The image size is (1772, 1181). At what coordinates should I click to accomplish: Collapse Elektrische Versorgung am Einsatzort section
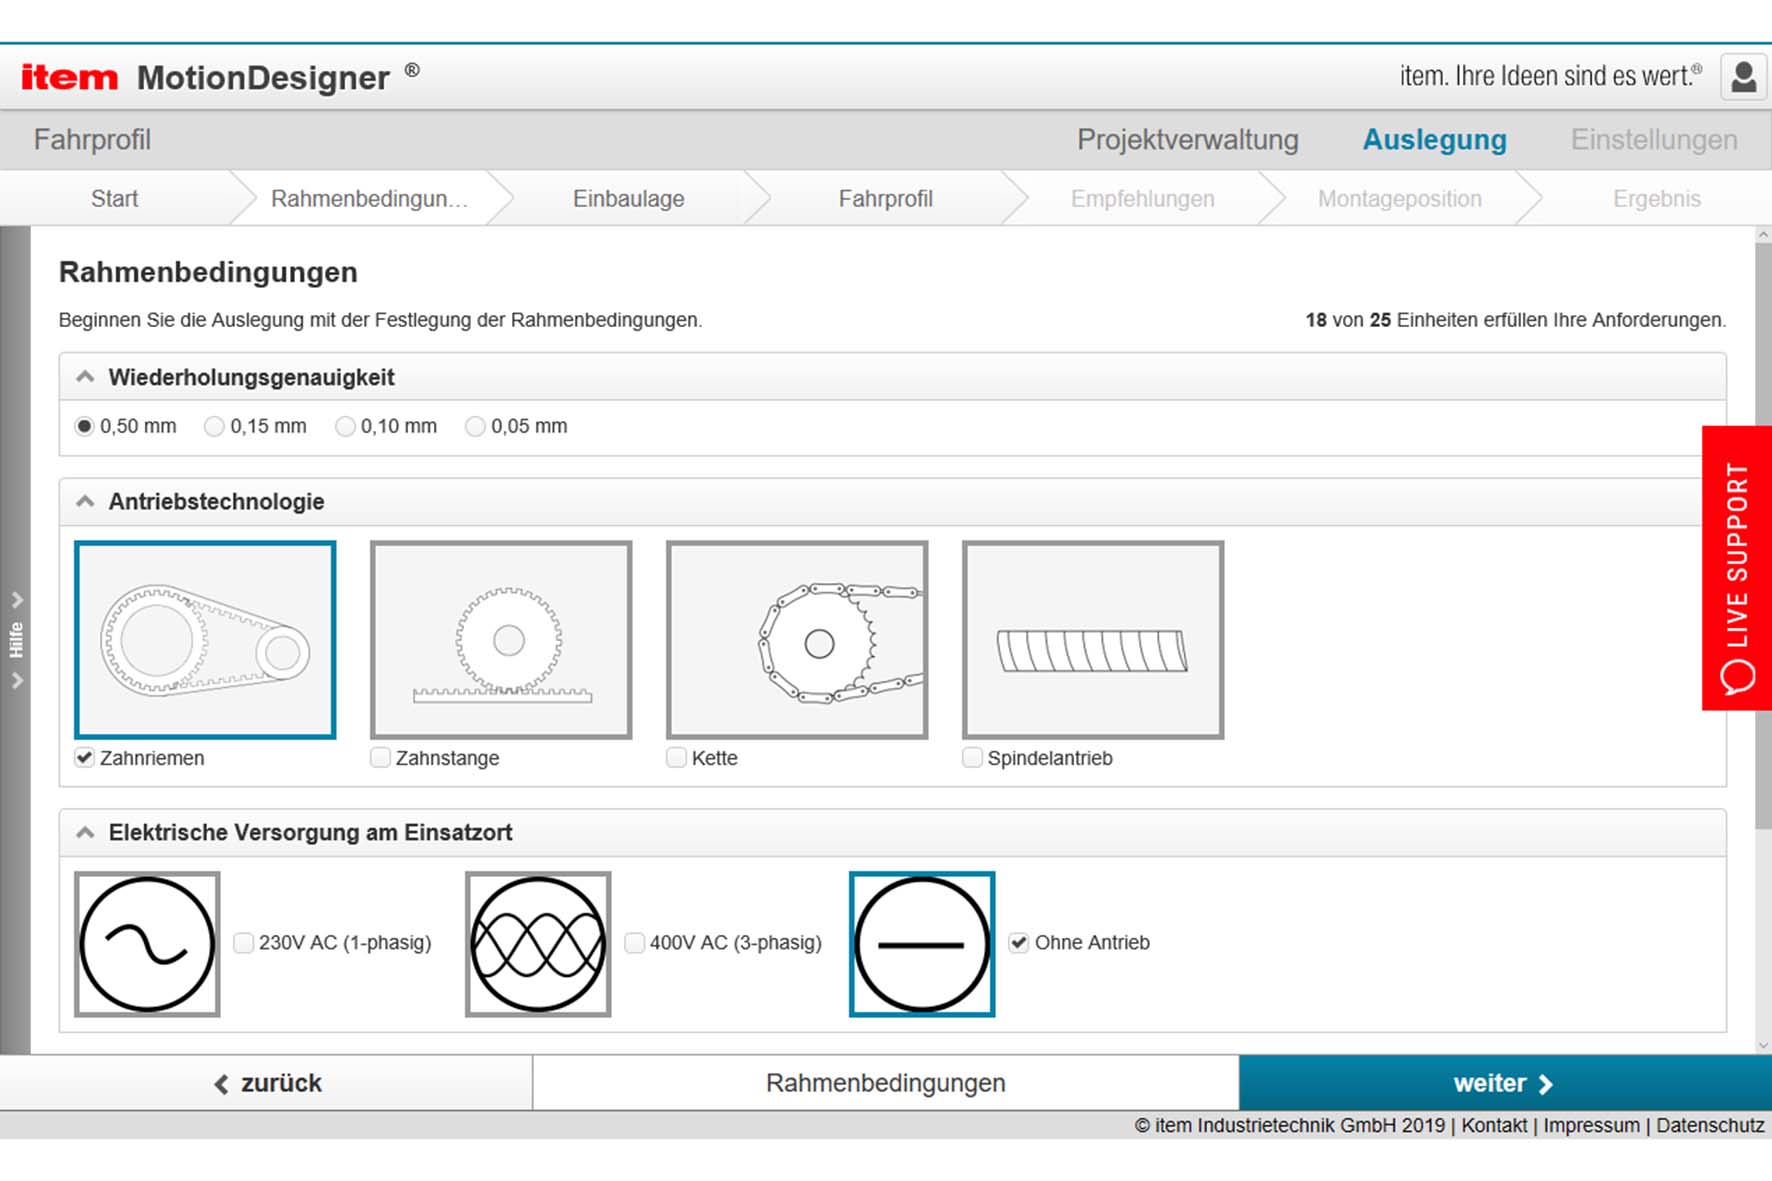click(86, 832)
